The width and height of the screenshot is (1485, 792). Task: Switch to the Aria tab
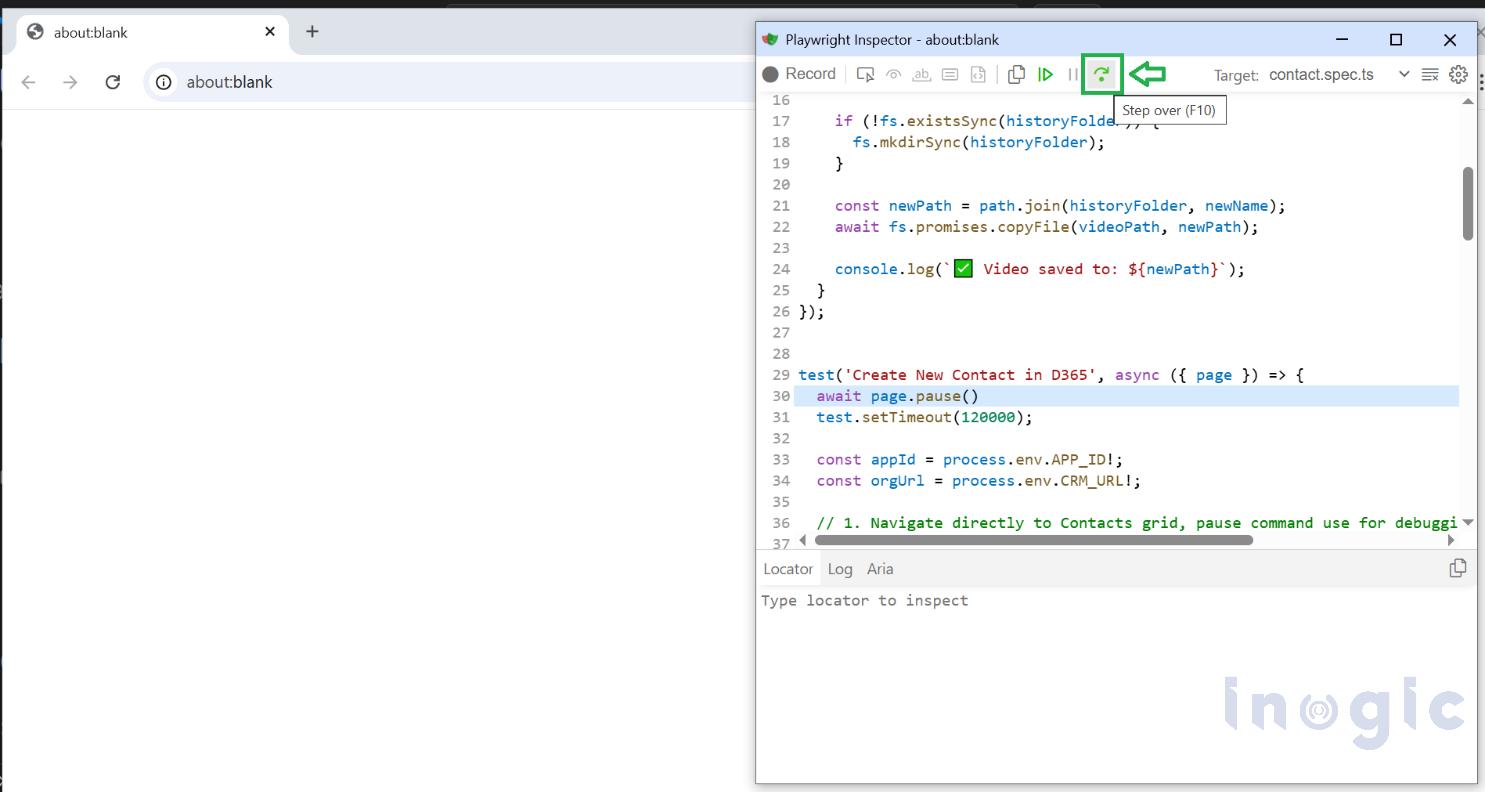pyautogui.click(x=879, y=568)
